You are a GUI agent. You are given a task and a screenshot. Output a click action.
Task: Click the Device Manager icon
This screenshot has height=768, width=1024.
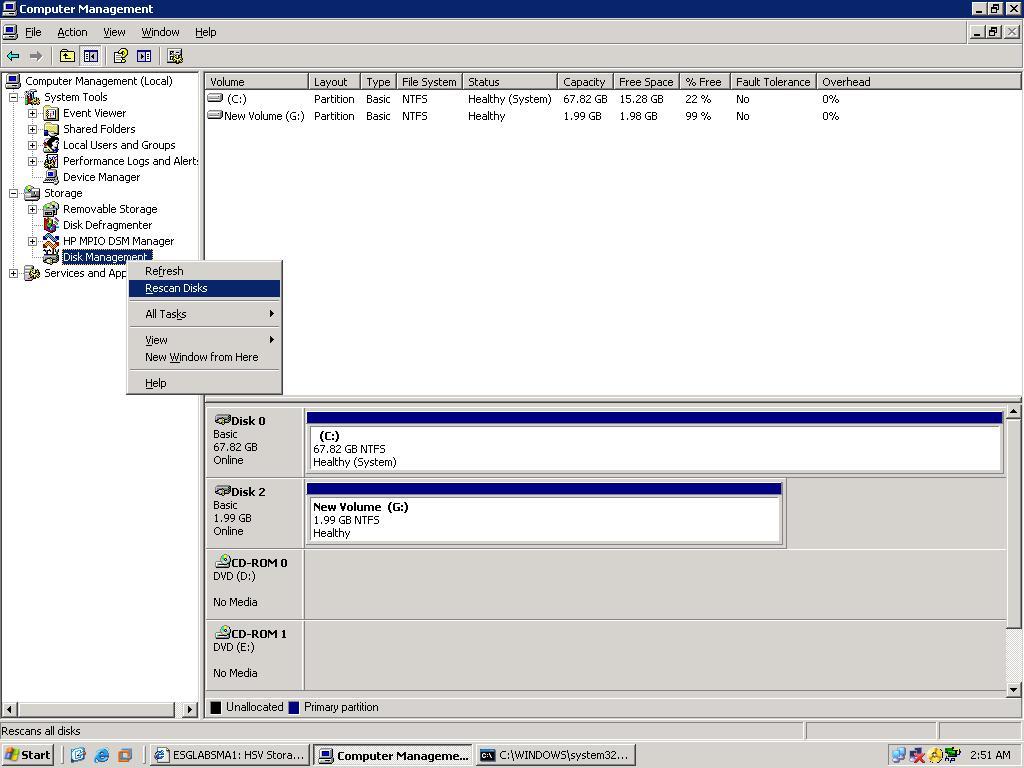click(51, 177)
